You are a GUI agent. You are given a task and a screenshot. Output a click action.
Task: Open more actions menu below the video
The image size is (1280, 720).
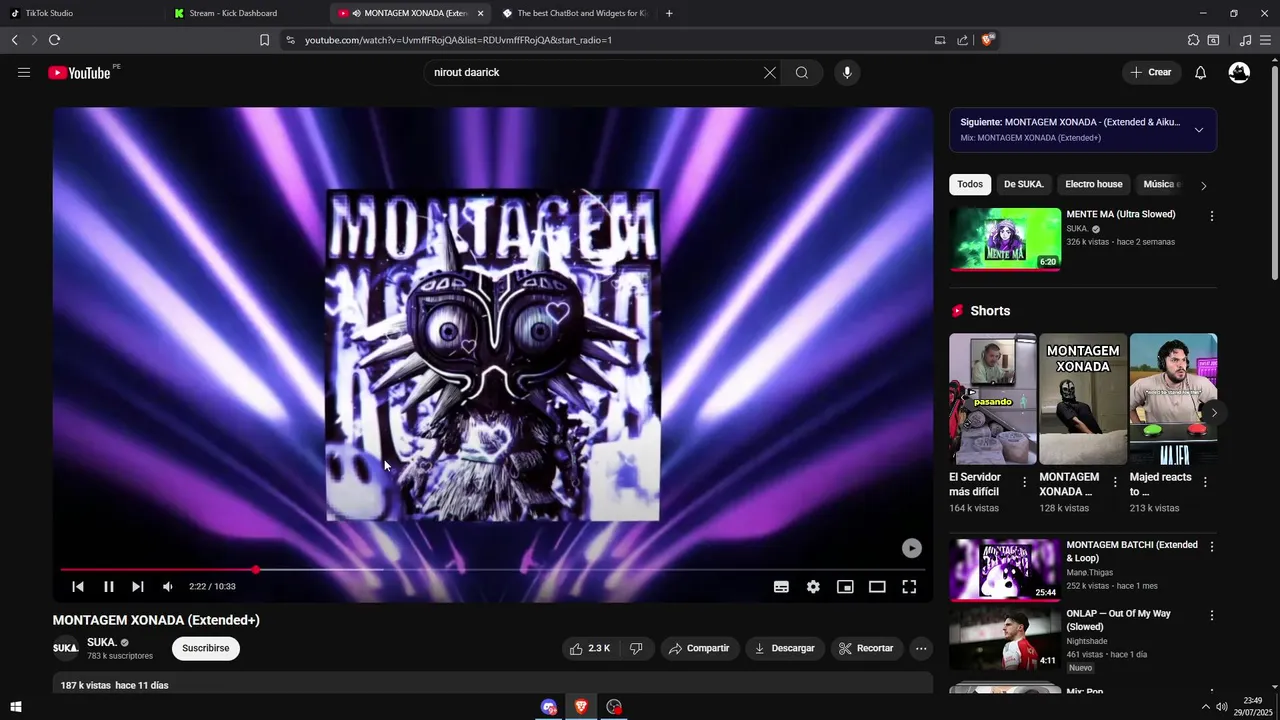pyautogui.click(x=921, y=648)
